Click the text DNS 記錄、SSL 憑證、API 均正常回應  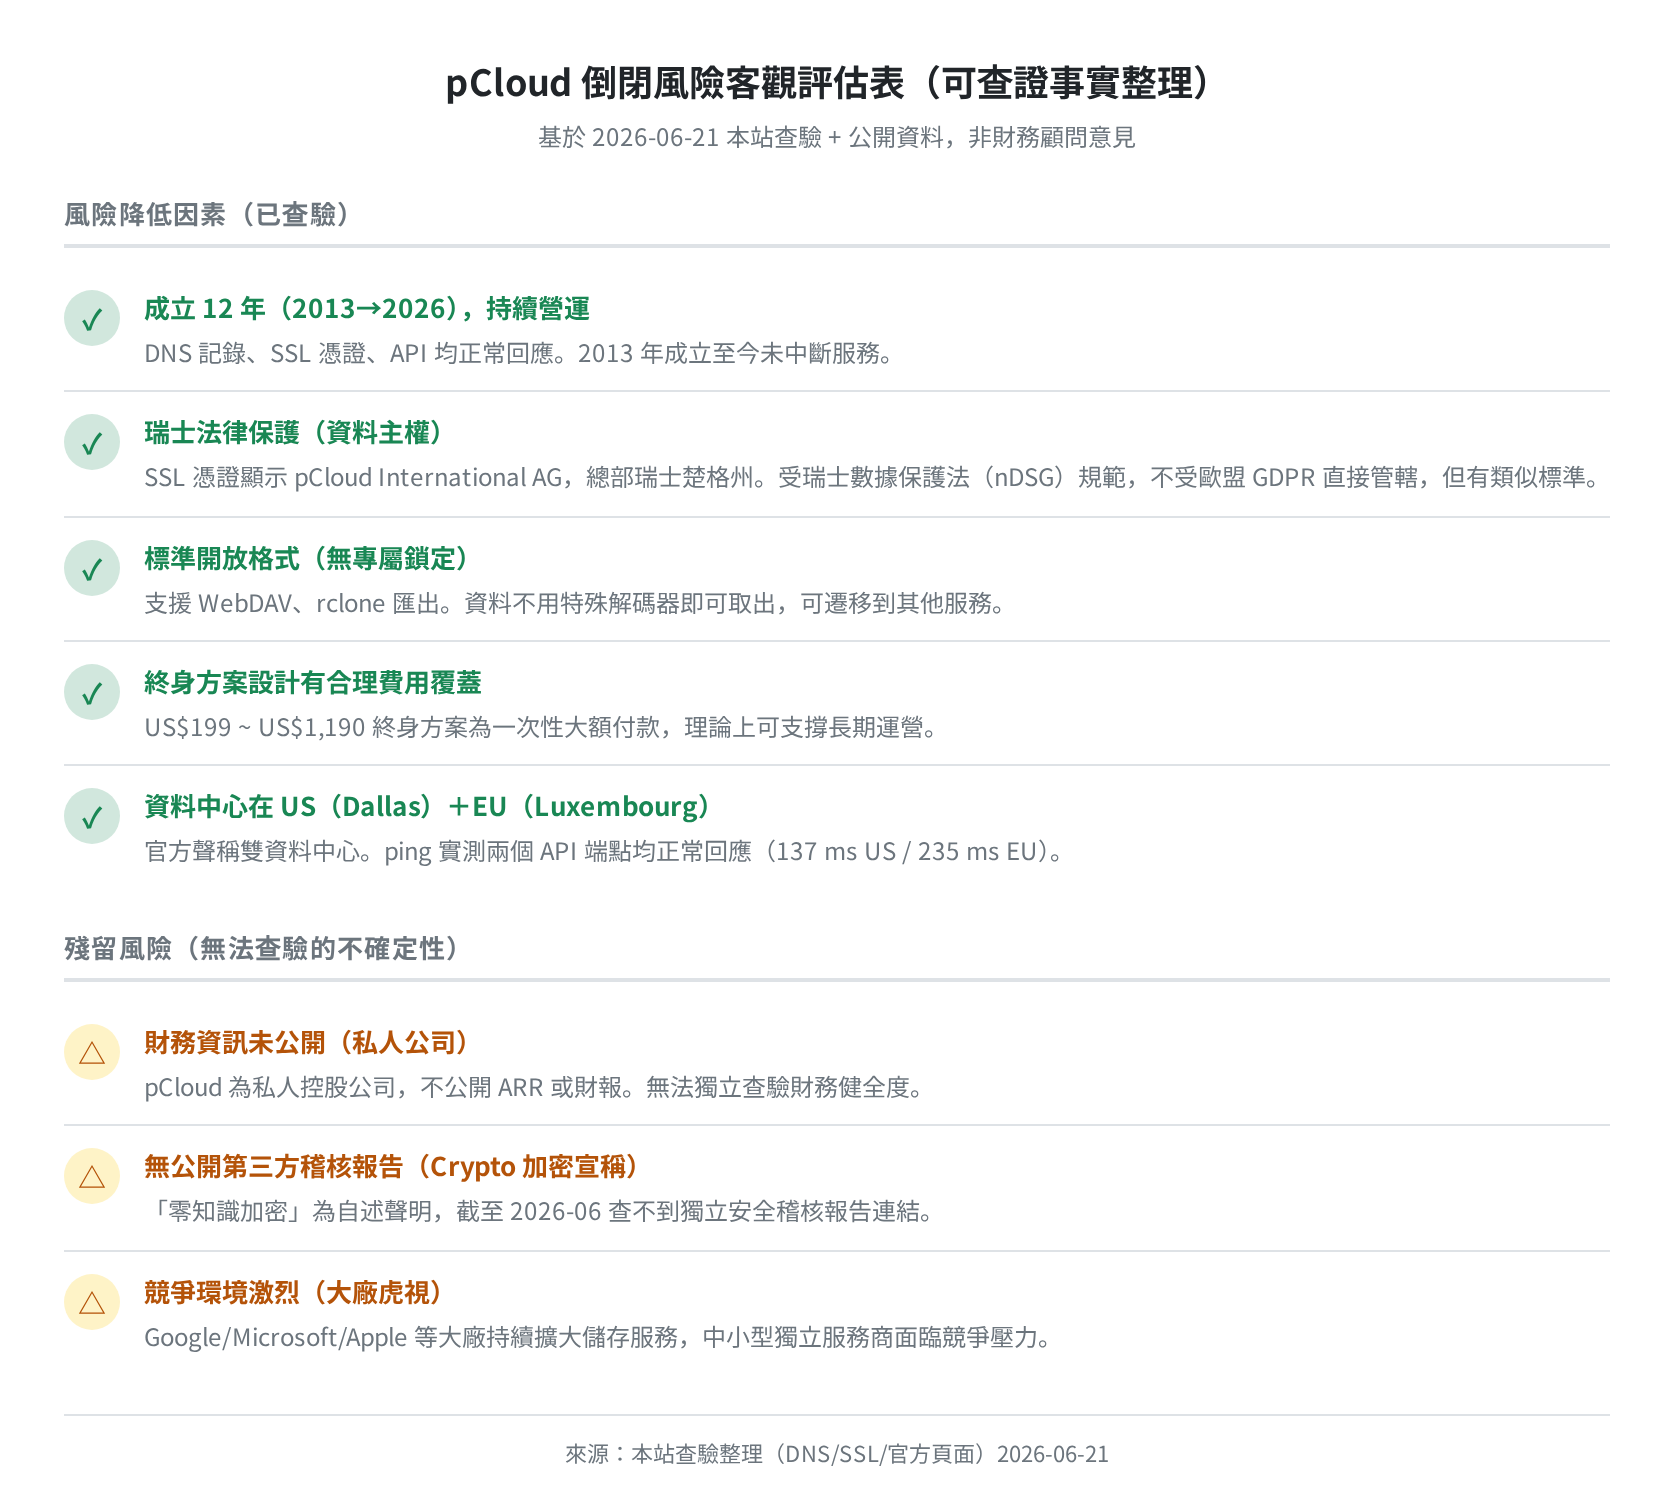pos(519,354)
